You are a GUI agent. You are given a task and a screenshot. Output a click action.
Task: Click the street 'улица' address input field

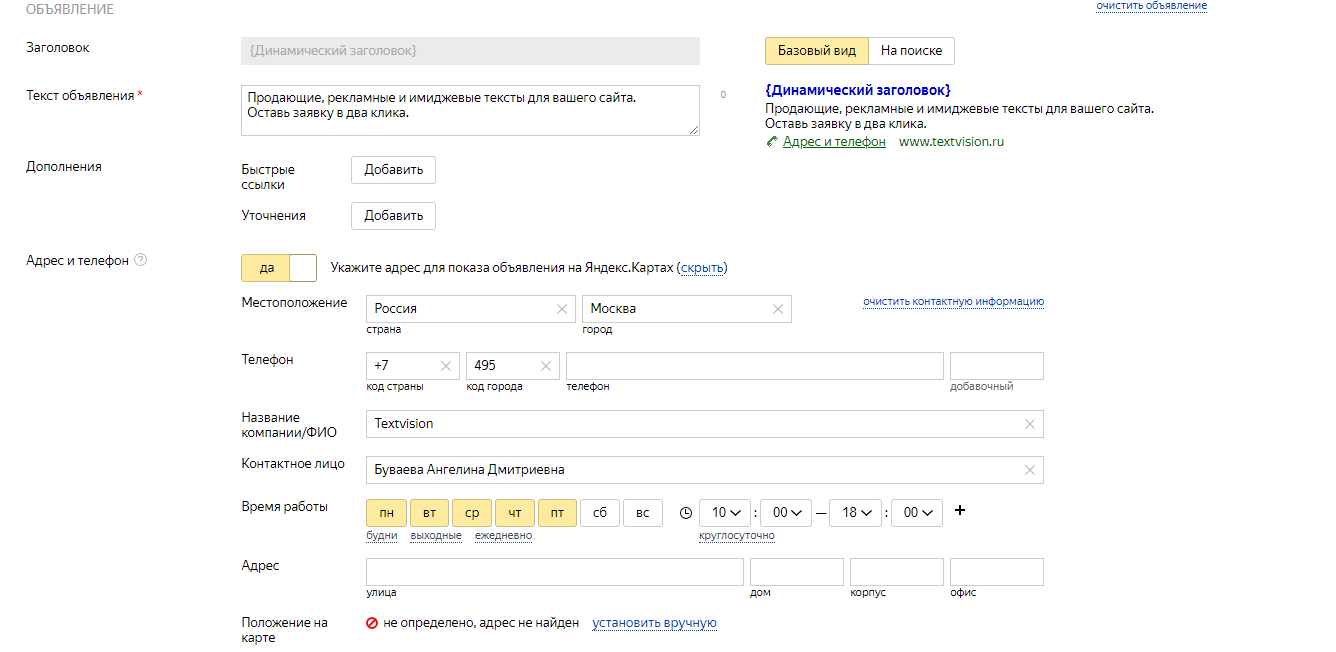click(x=555, y=572)
